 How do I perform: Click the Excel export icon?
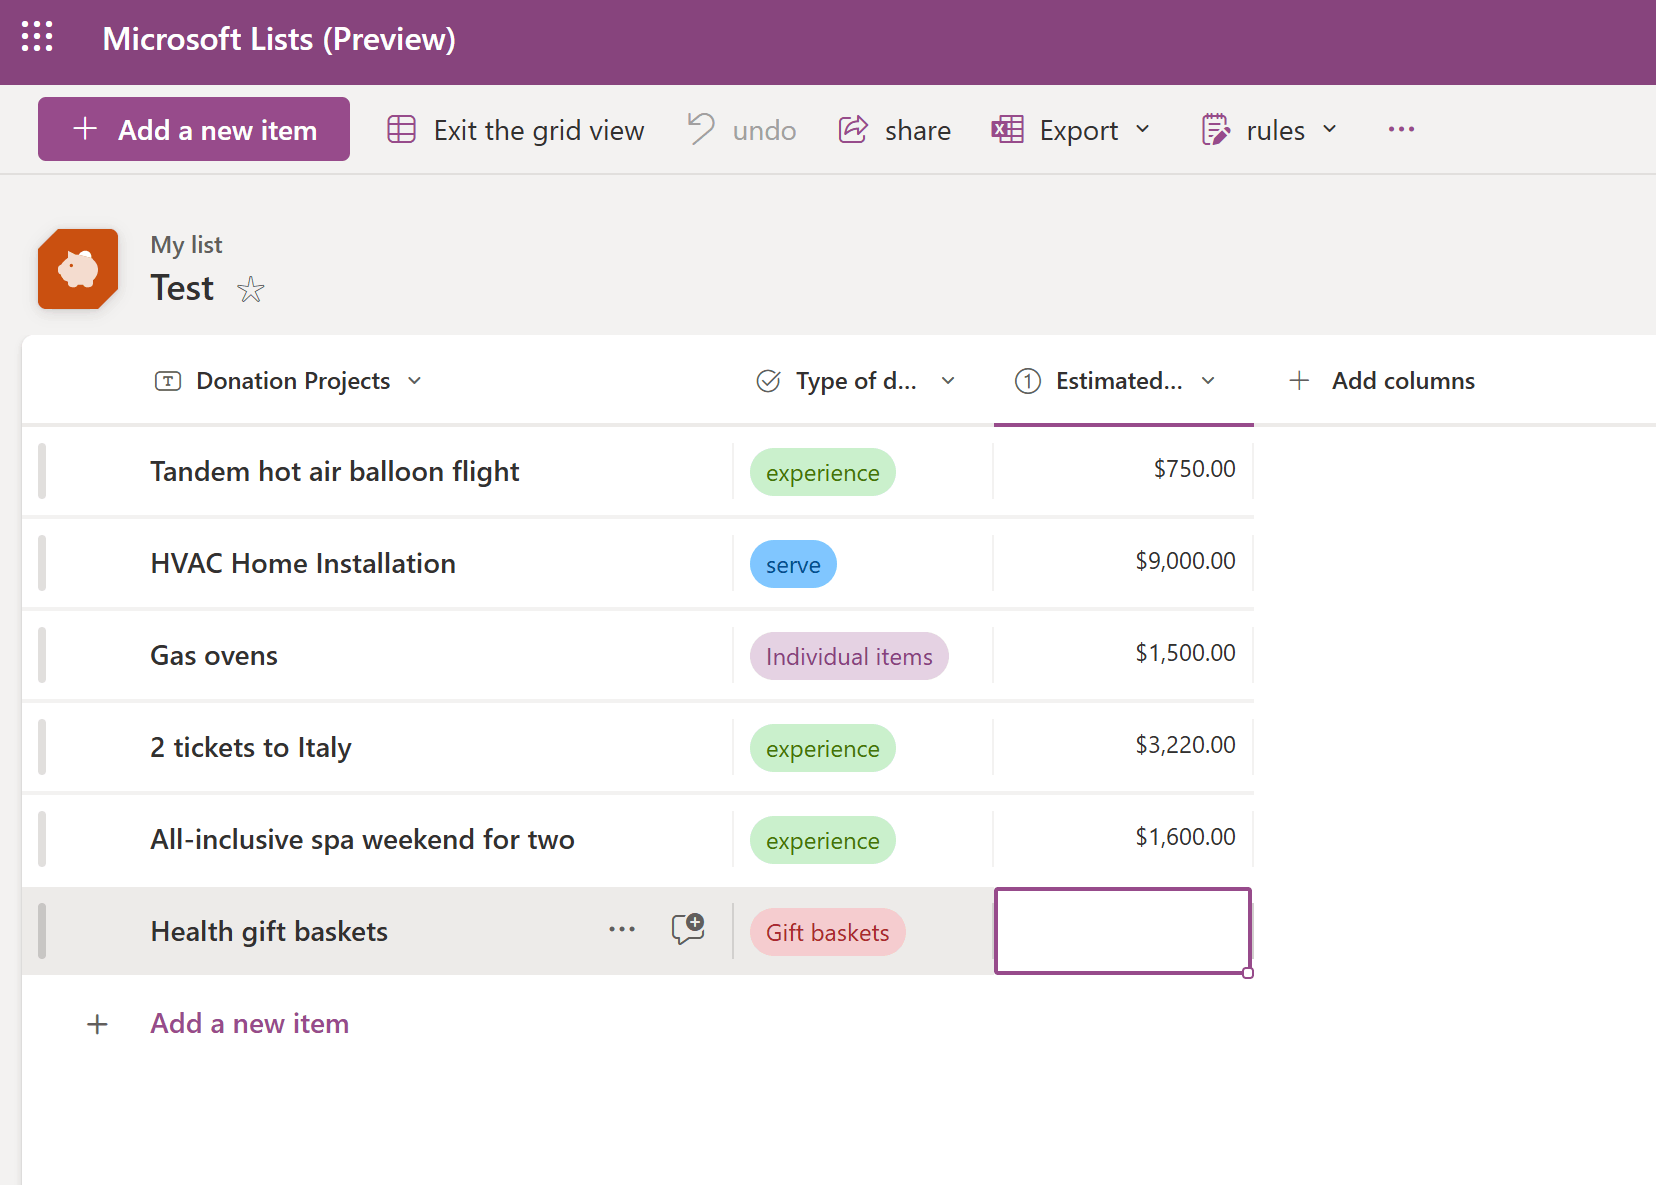pos(1007,129)
